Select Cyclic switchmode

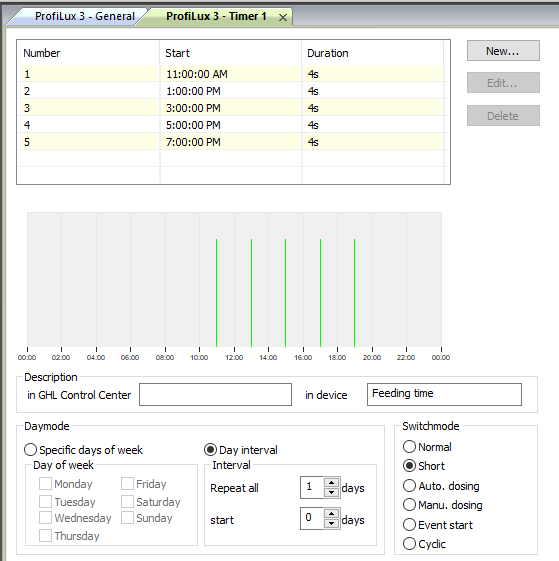(x=424, y=544)
